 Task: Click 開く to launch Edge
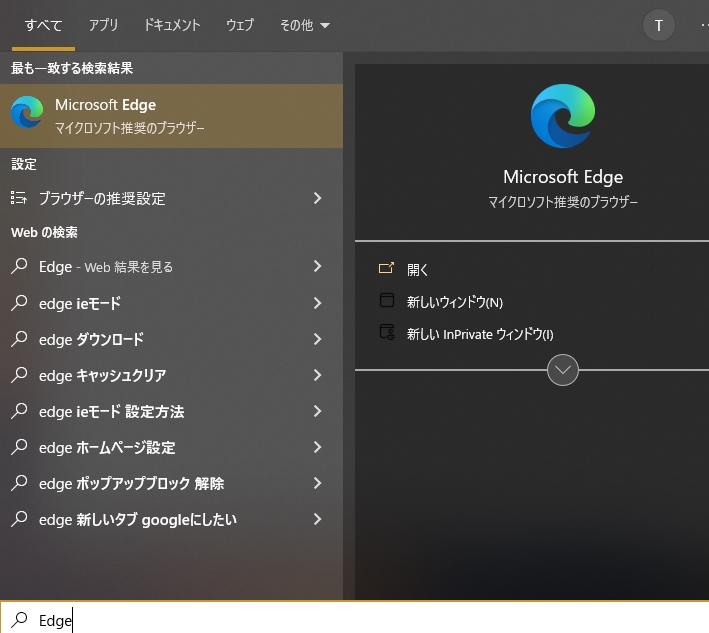(417, 270)
